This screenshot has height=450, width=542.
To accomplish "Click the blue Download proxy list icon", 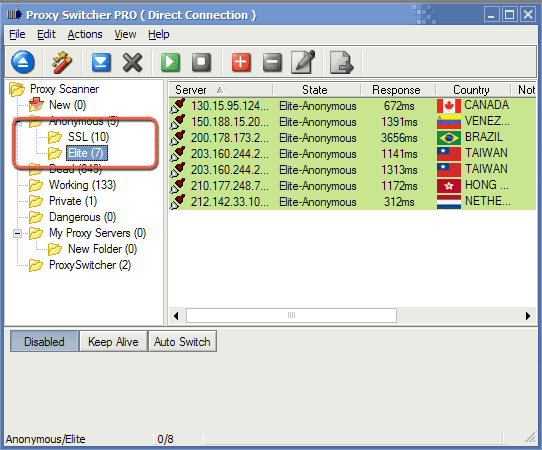I will click(101, 62).
